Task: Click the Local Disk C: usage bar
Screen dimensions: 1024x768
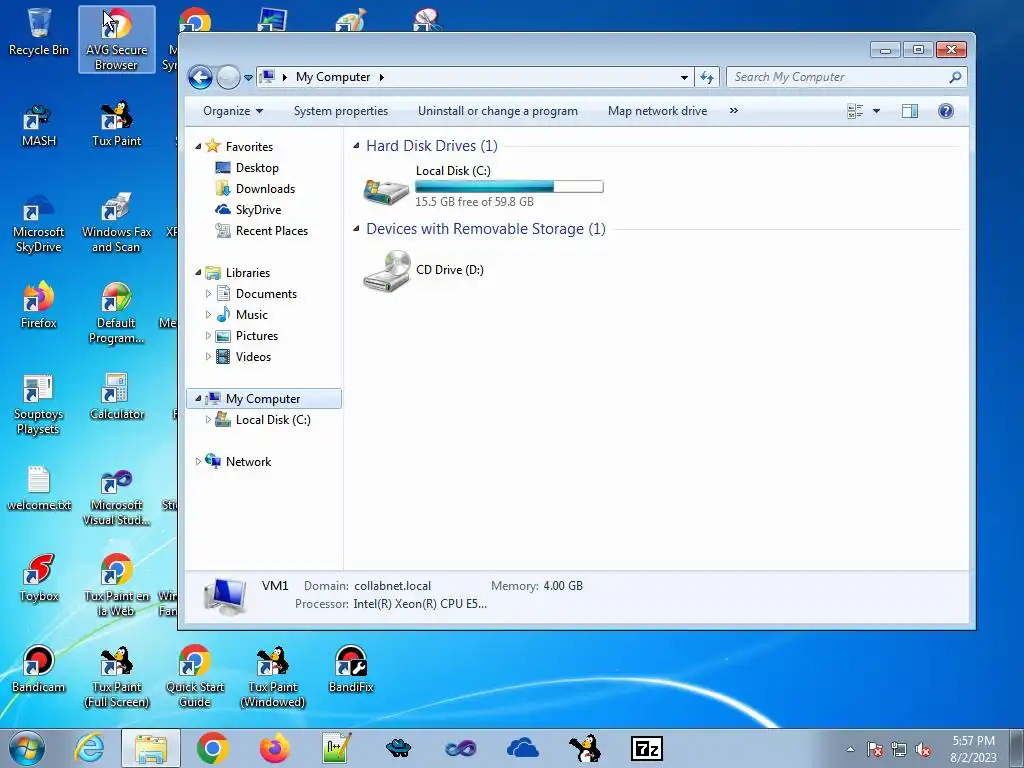Action: tap(509, 187)
